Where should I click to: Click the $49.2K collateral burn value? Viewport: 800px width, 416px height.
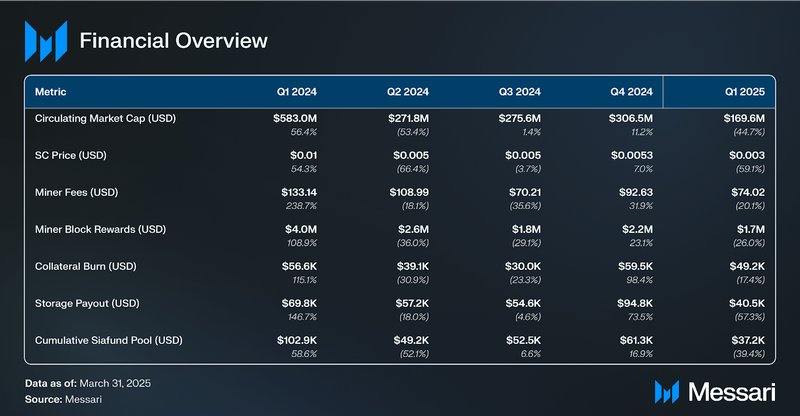(x=747, y=266)
